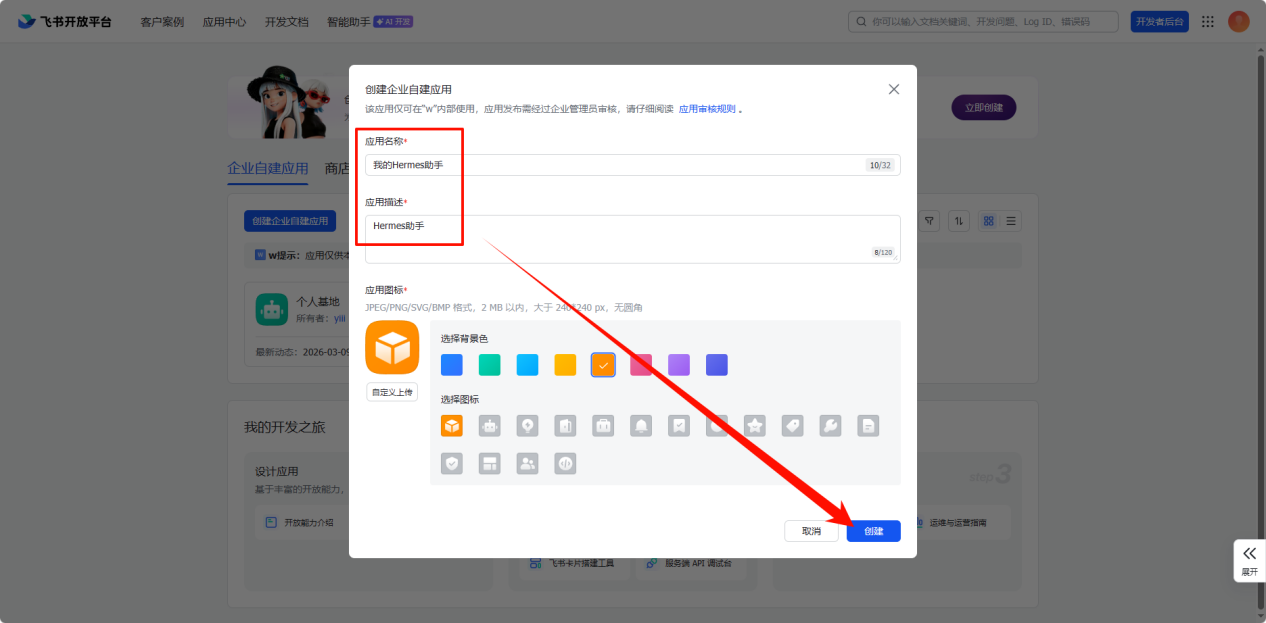
Task: Switch to list view of apps
Action: click(x=1011, y=221)
